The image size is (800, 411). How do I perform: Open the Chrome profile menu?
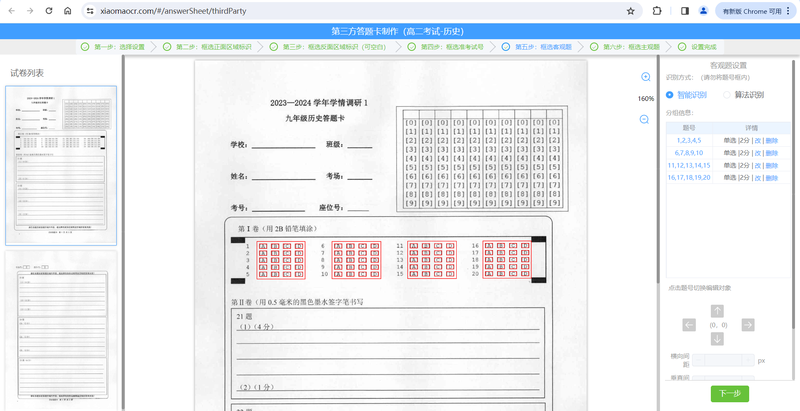tap(704, 11)
